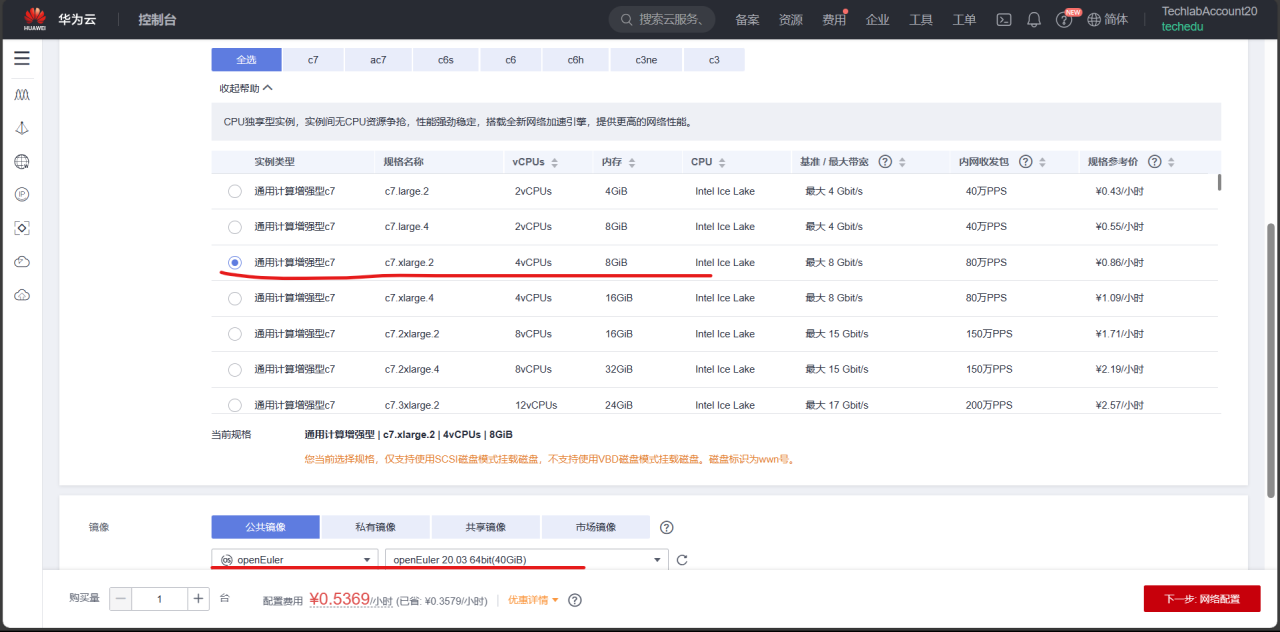1280x632 pixels.
Task: Switch to the c6s flavor filter tab
Action: tap(445, 59)
